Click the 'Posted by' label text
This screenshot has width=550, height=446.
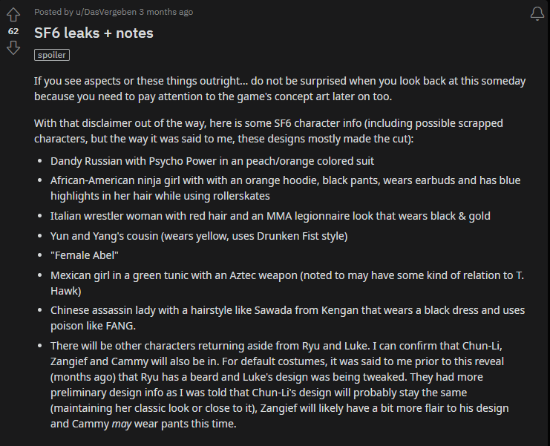tap(53, 12)
